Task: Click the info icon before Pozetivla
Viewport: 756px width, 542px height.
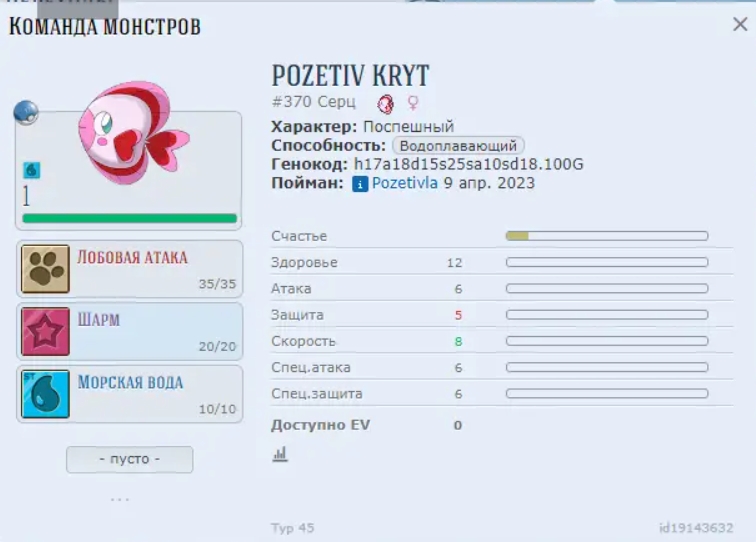Action: pyautogui.click(x=360, y=184)
